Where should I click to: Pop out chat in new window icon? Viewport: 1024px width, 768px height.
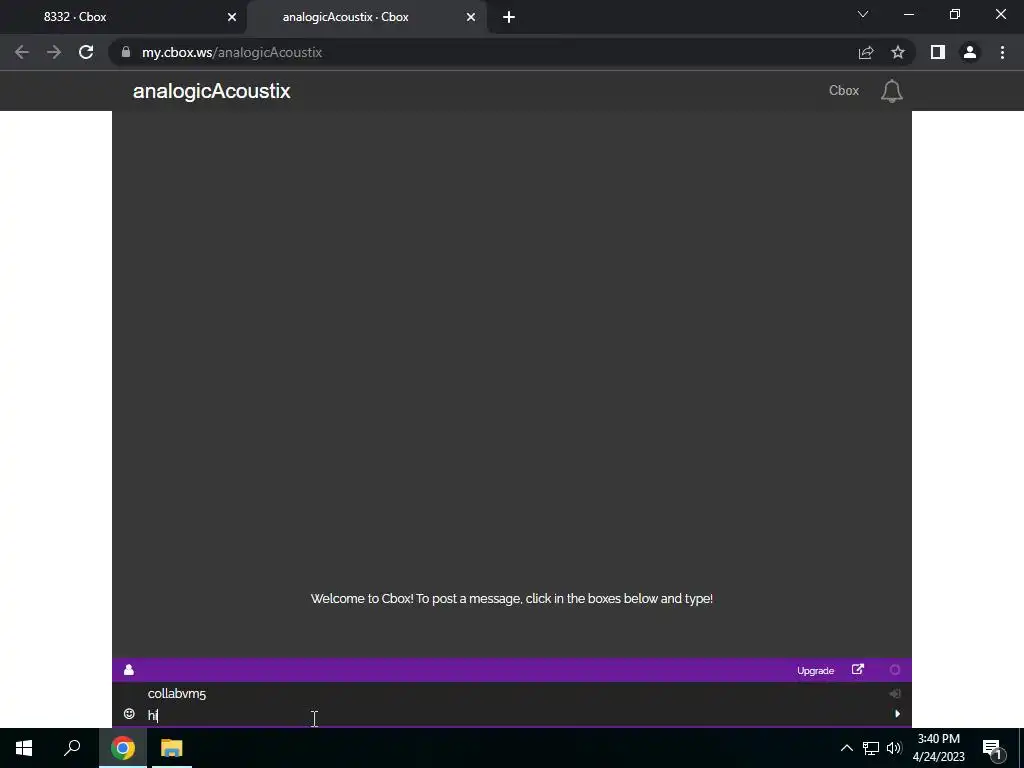click(858, 669)
